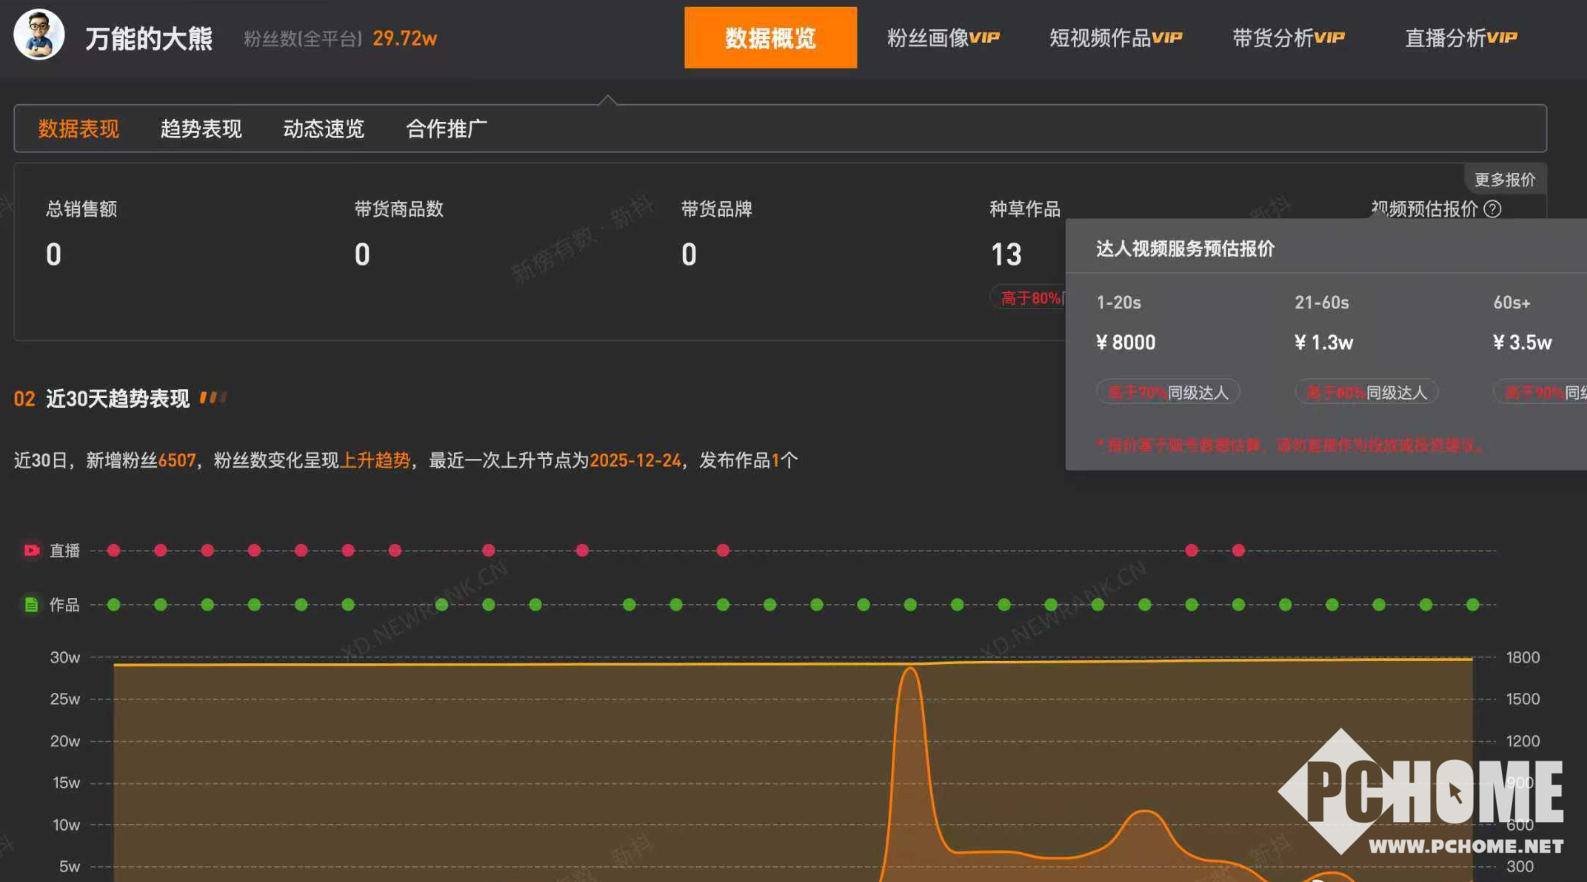Click the 上升趋势 highlighted text
Image resolution: width=1587 pixels, height=882 pixels.
pyautogui.click(x=376, y=460)
